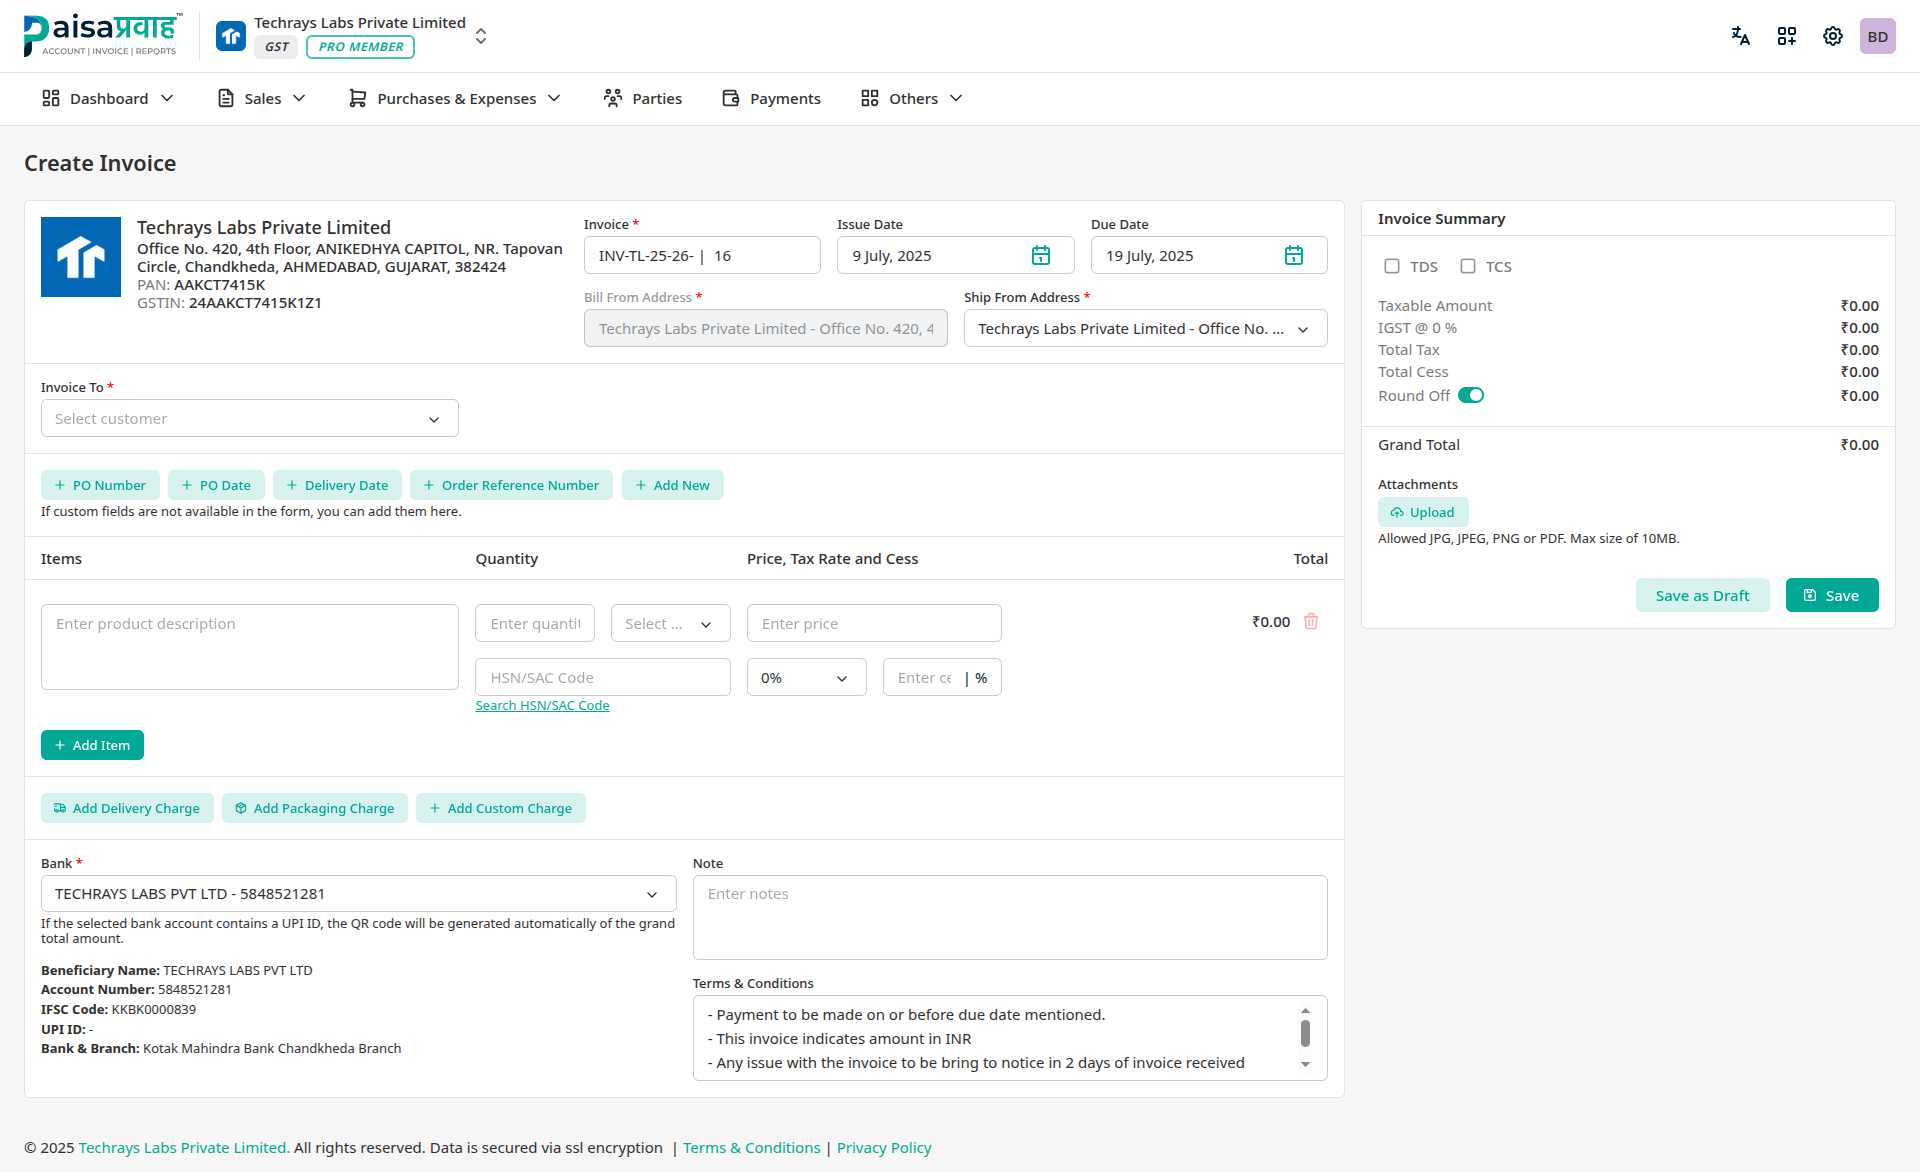This screenshot has width=1920, height=1173.
Task: Open the Others menu
Action: [912, 98]
